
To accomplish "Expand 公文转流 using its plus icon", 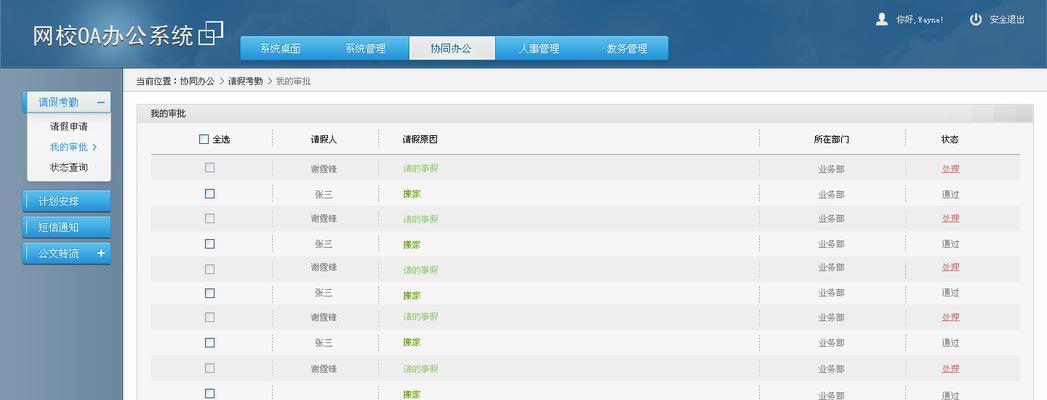I will (x=101, y=253).
